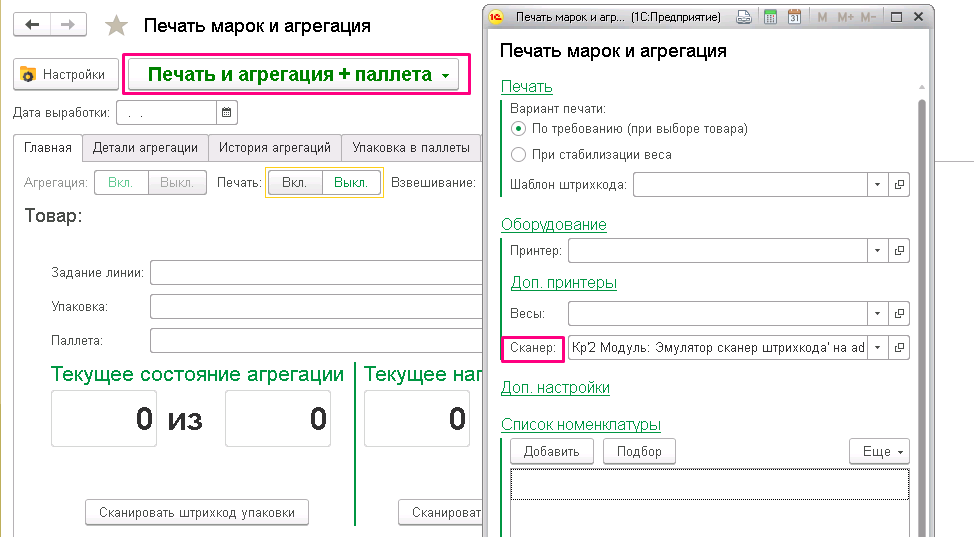Open Печать и агрегация + паллета mode dropdown
The width and height of the screenshot is (974, 537).
(x=293, y=75)
